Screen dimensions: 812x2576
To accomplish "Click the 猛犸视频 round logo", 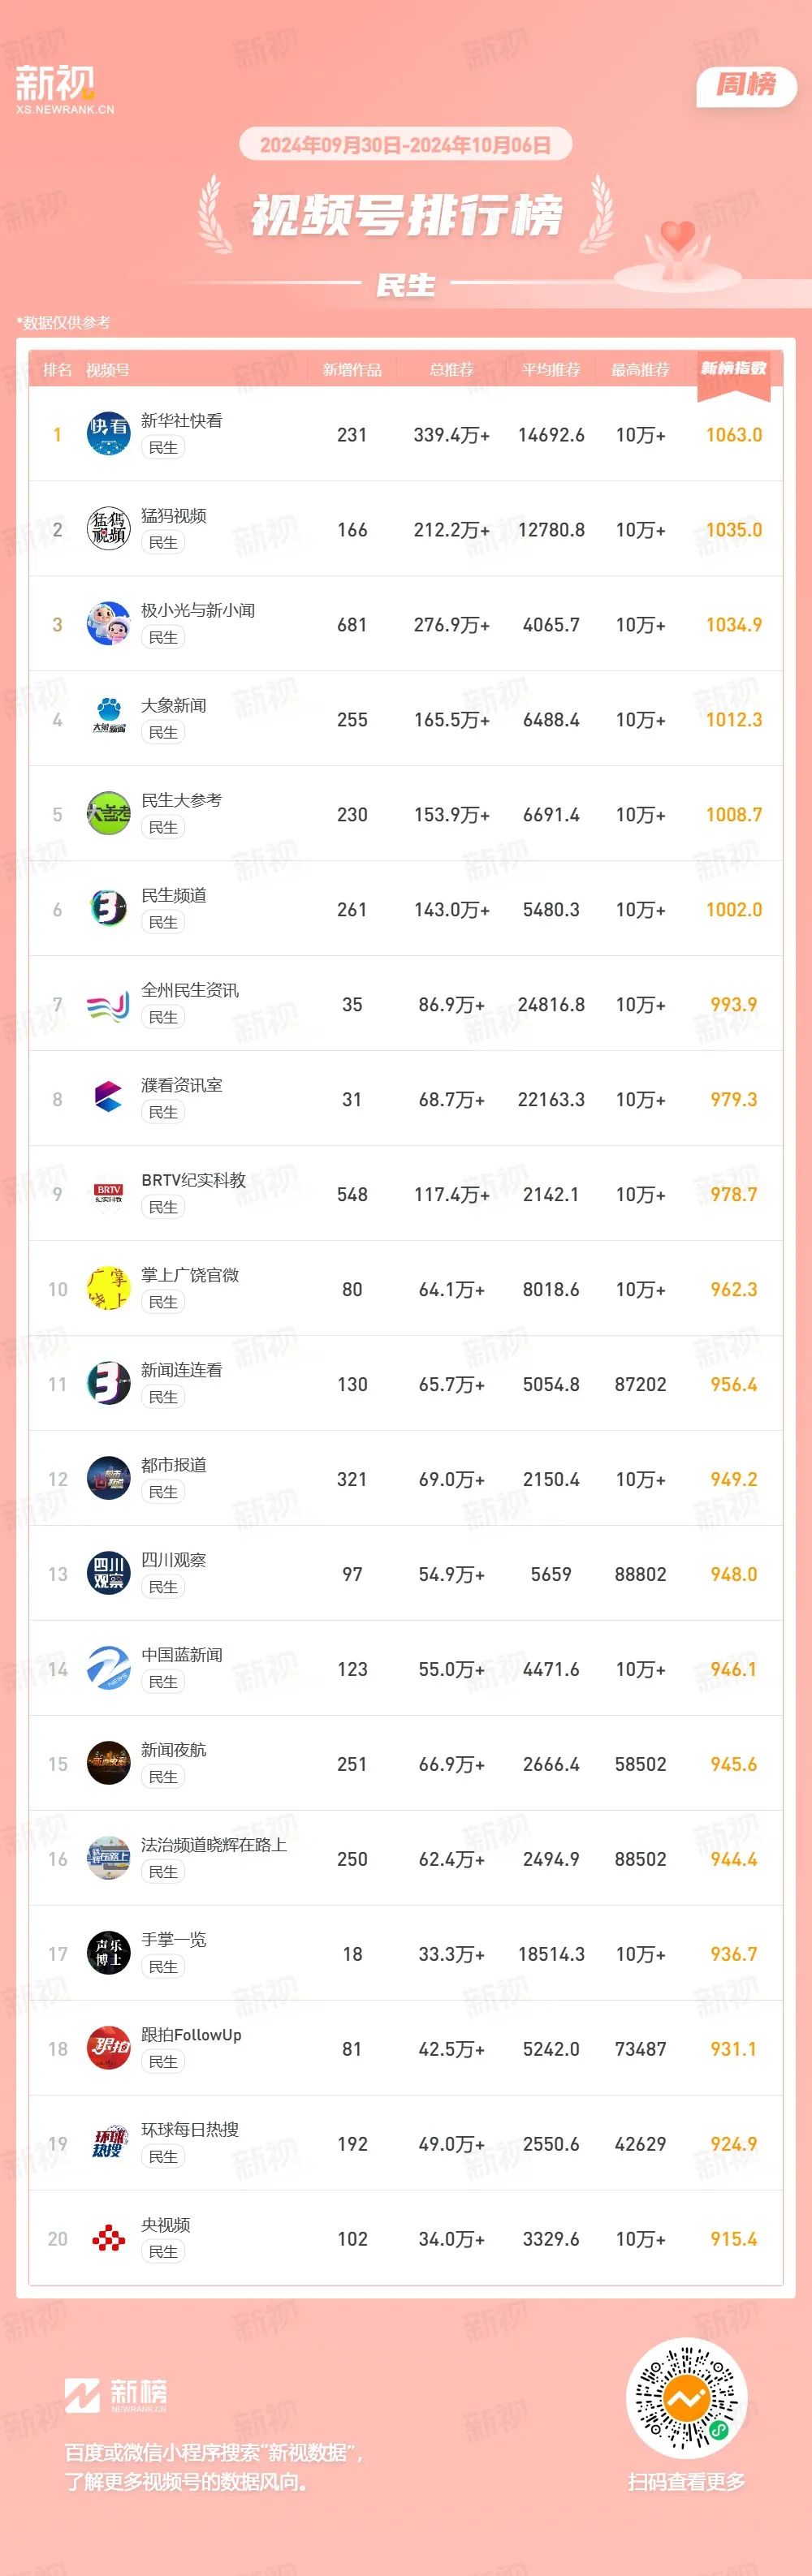I will [108, 529].
